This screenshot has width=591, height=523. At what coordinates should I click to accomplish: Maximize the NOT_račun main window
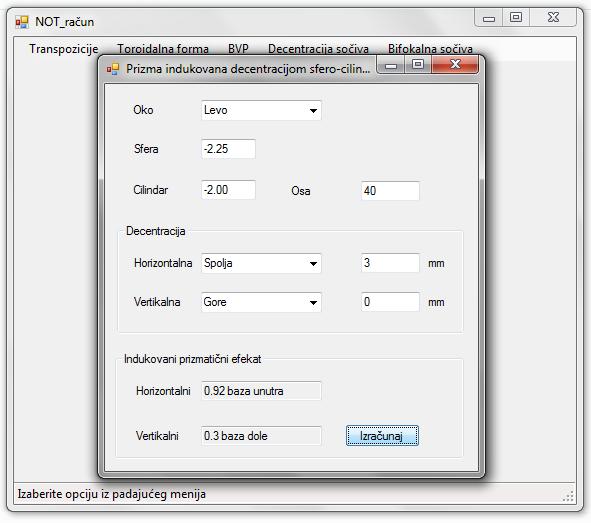(x=516, y=17)
